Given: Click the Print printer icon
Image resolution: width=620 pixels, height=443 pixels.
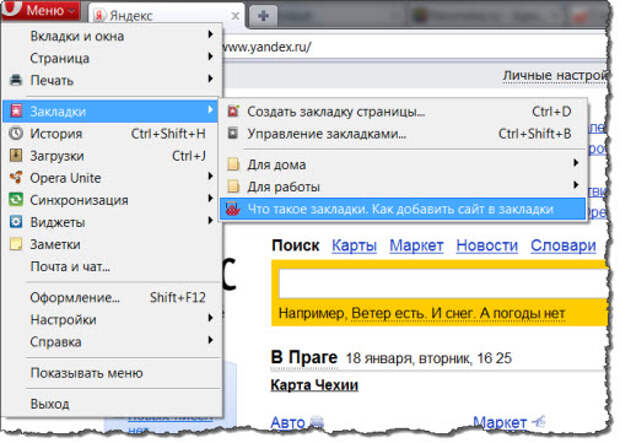Looking at the screenshot, I should pos(16,80).
